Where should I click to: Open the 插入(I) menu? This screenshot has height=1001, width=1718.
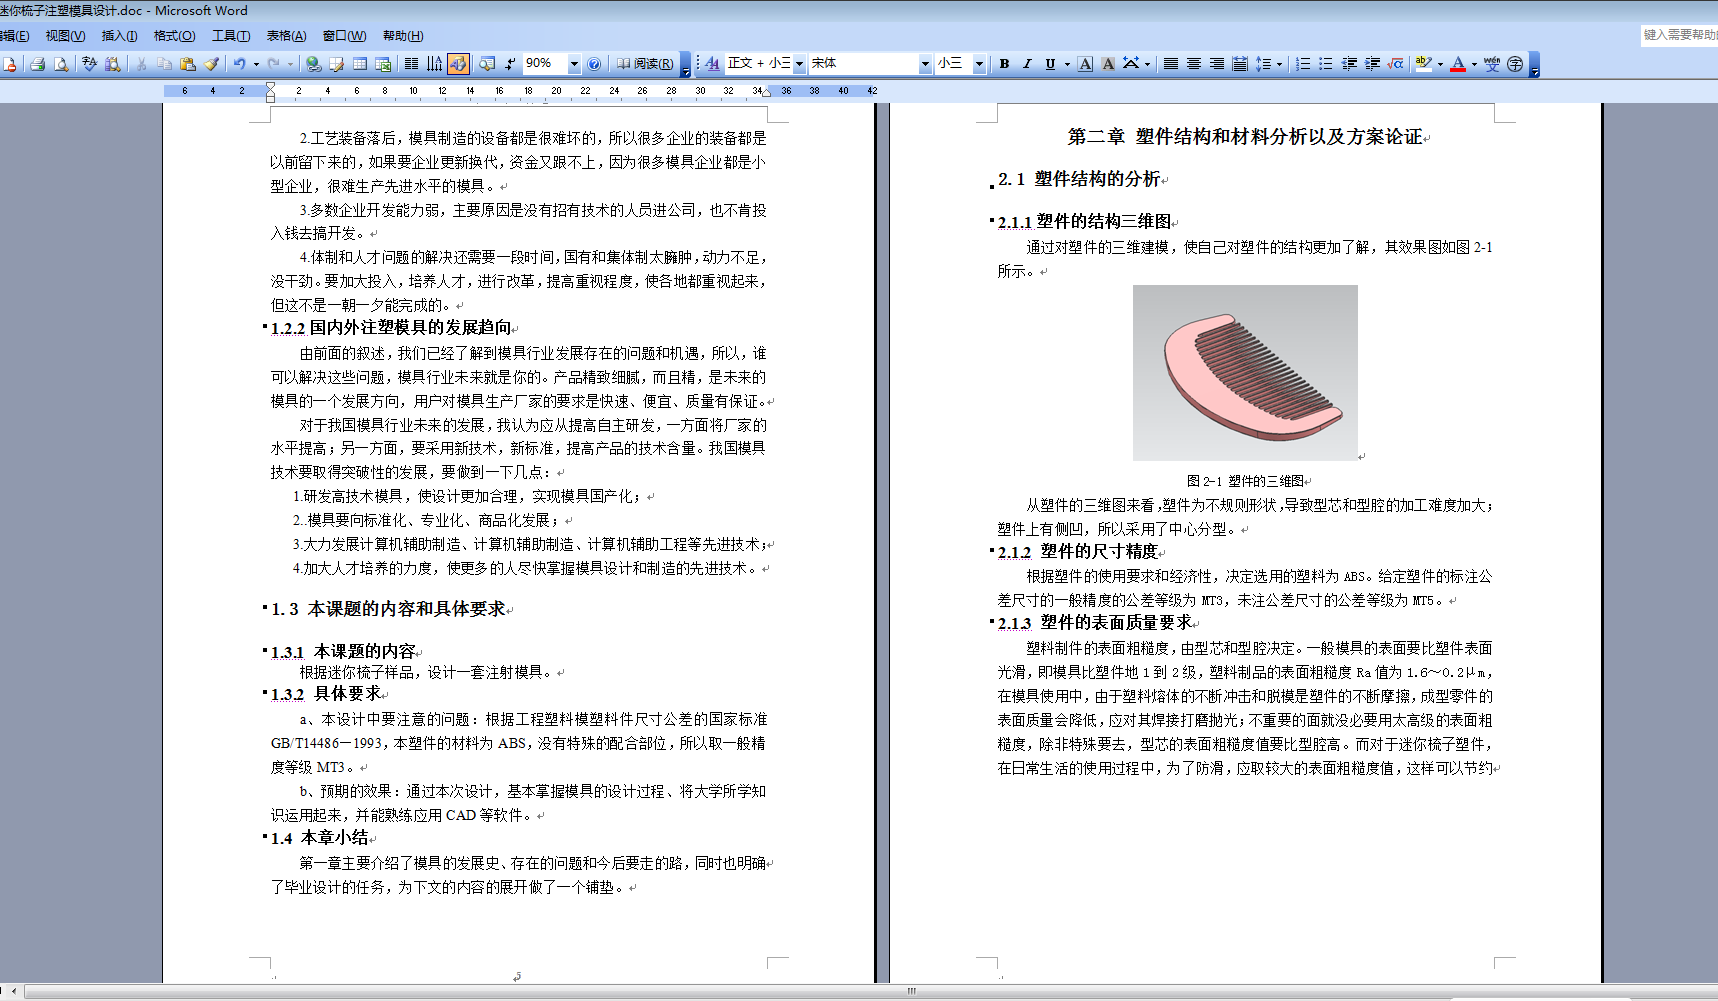click(119, 36)
